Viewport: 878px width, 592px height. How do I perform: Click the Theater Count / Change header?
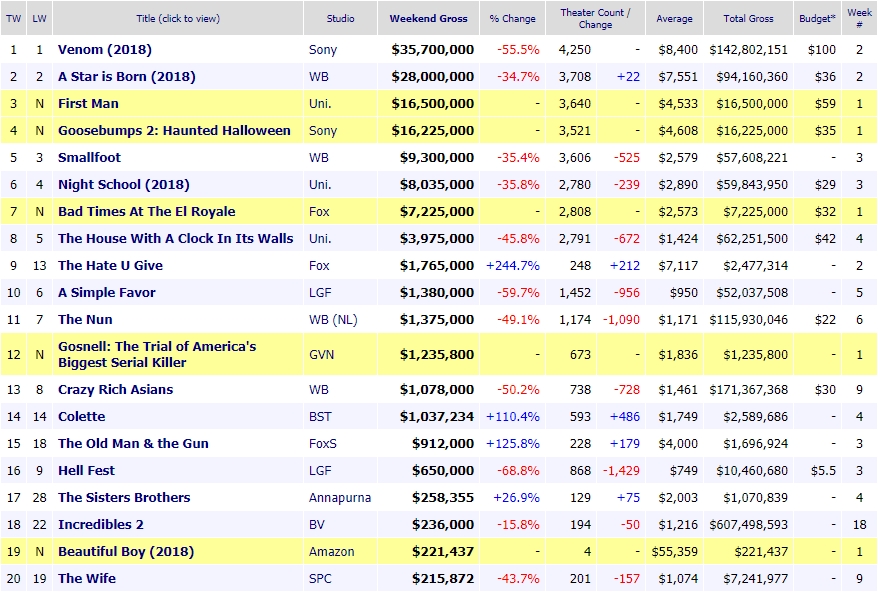coord(595,18)
